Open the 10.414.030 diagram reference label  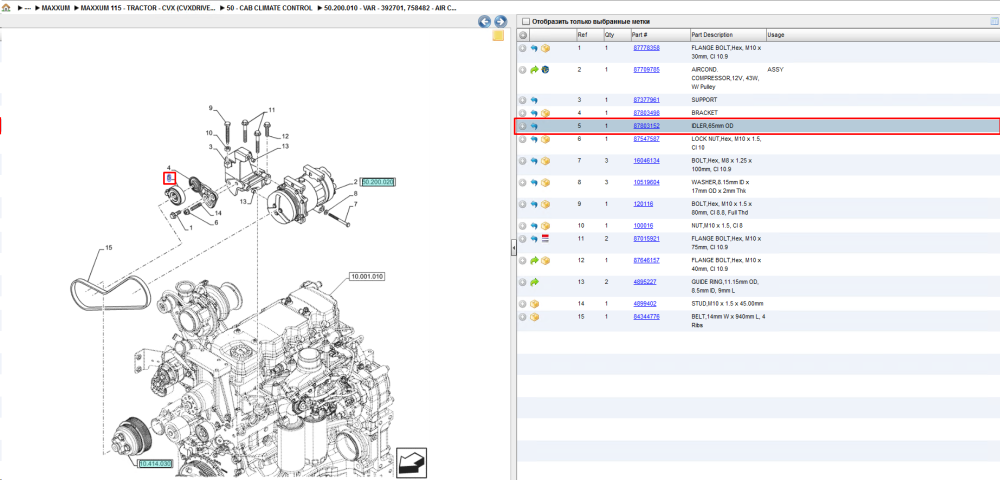point(156,464)
